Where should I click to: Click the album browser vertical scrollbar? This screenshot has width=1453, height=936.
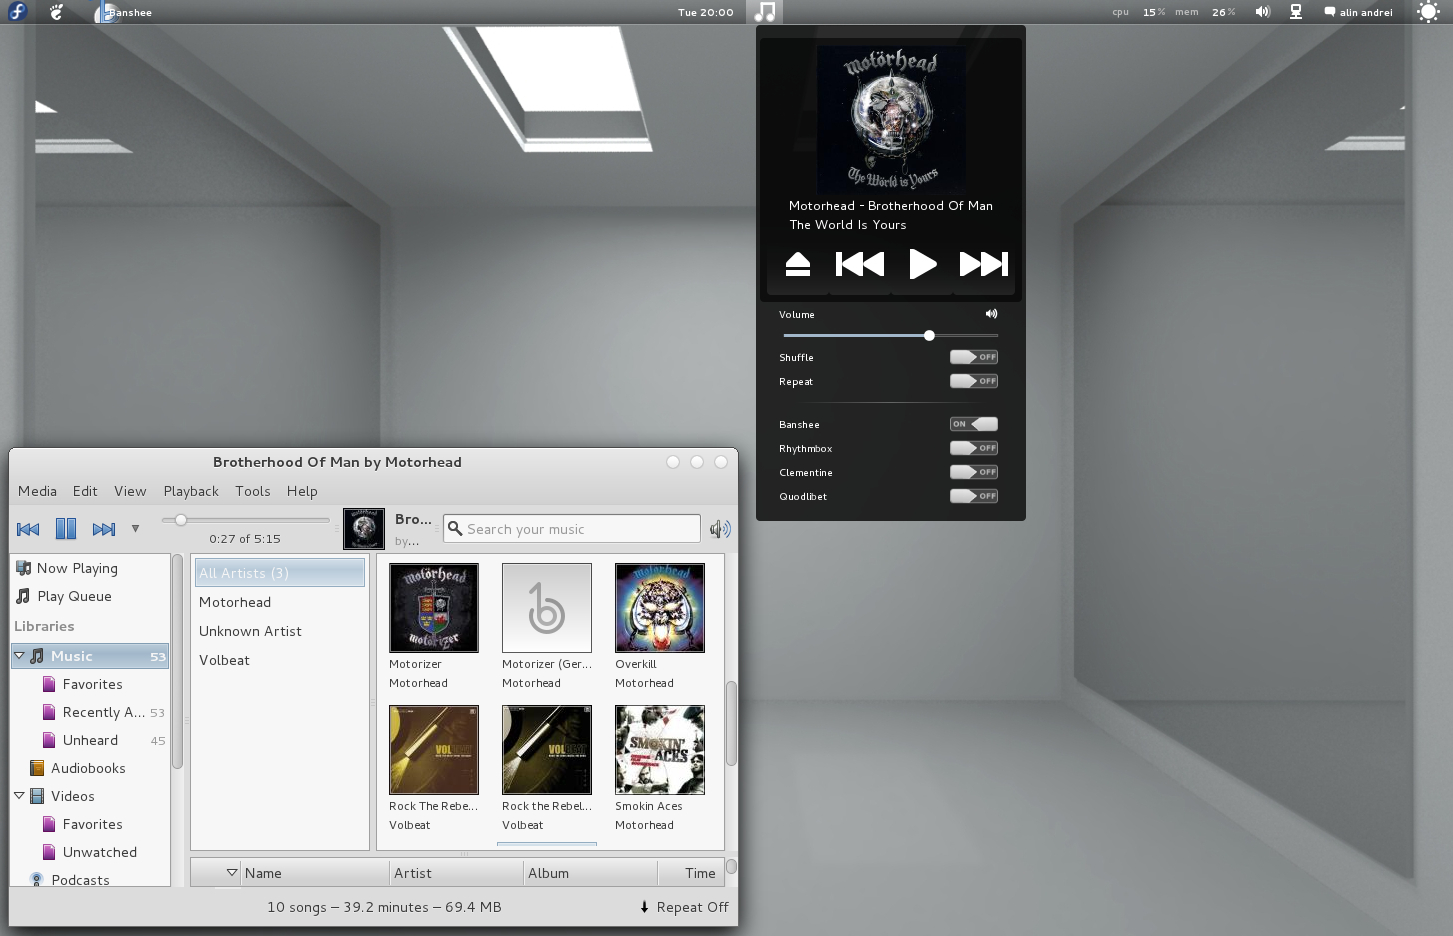click(x=731, y=723)
